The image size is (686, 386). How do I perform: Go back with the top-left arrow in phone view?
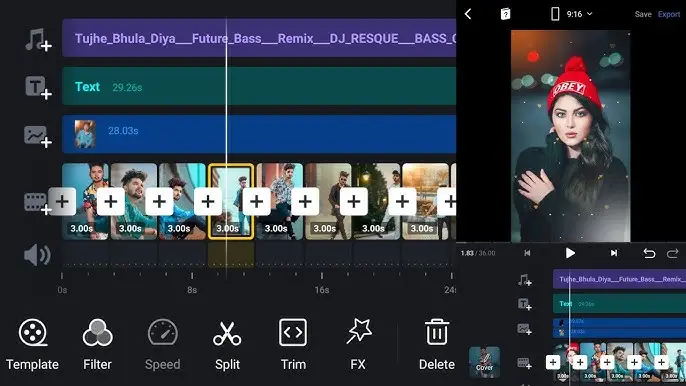click(468, 14)
